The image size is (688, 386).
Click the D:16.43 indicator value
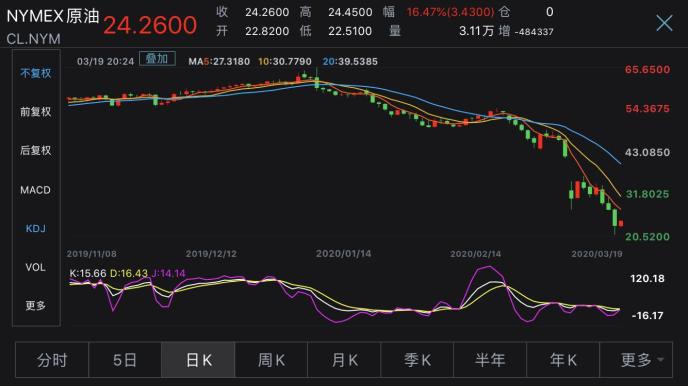tap(129, 273)
